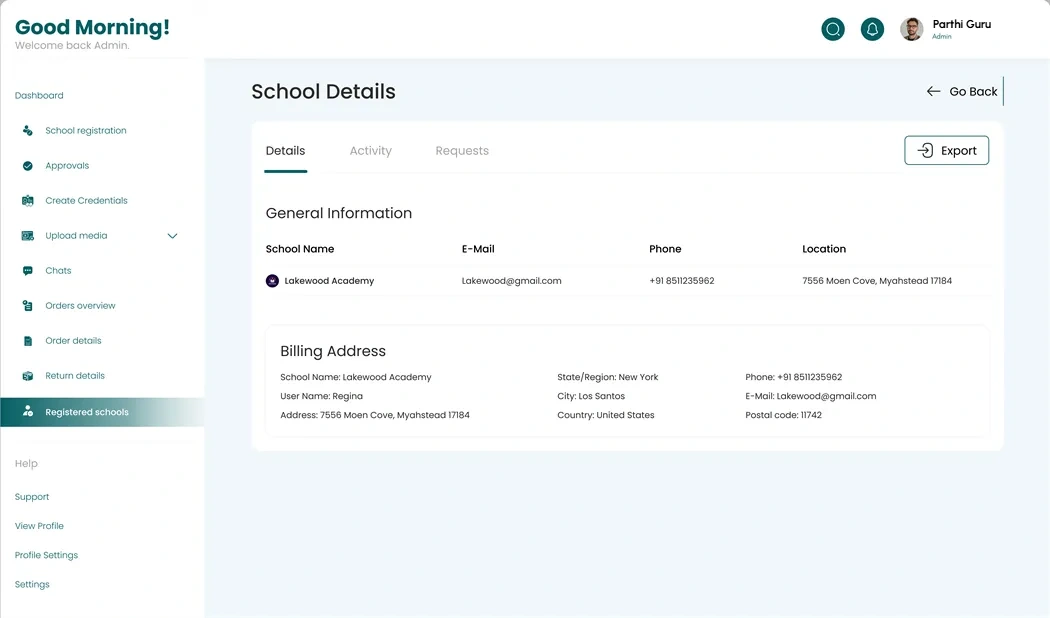Screen dimensions: 1050x618
Task: Click the Create Credentials icon
Action: point(27,200)
